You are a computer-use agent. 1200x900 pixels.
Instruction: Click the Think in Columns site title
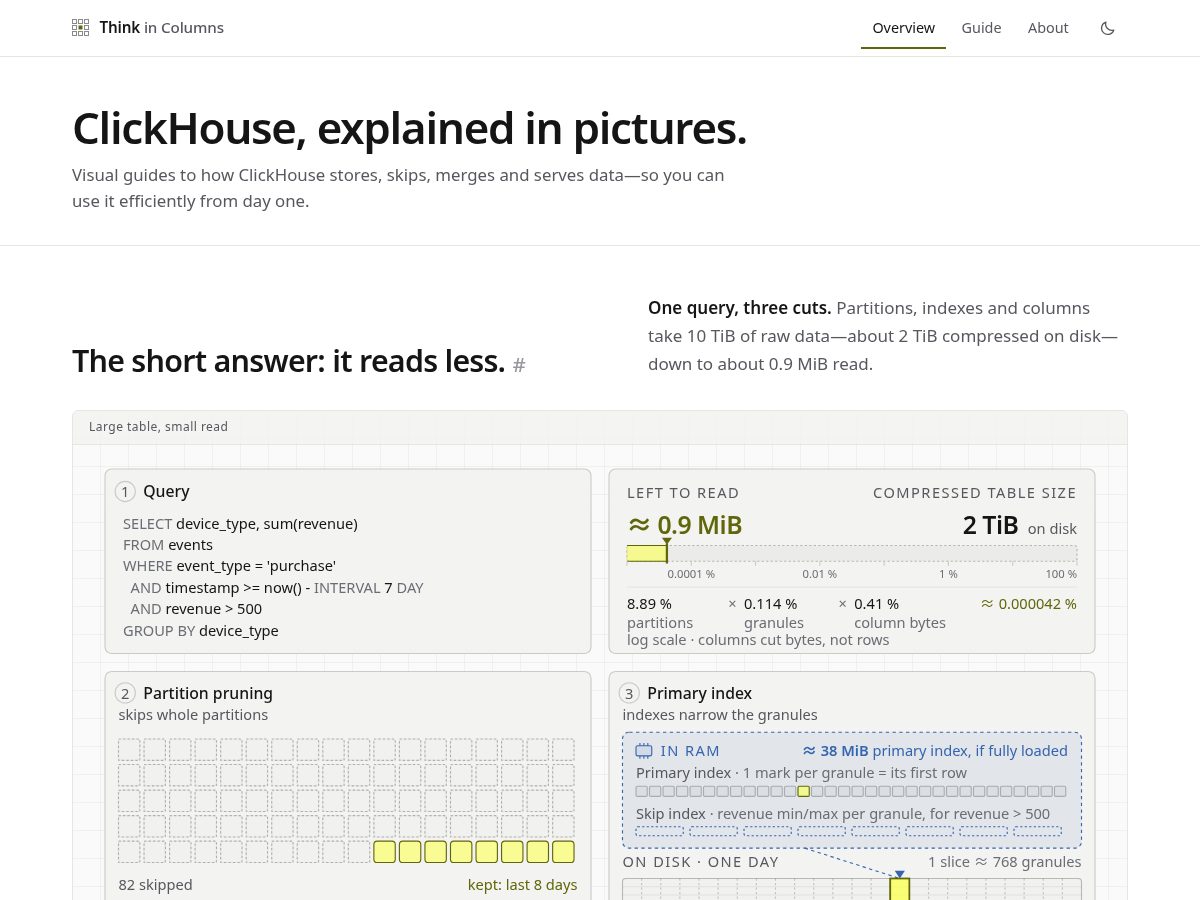point(162,28)
